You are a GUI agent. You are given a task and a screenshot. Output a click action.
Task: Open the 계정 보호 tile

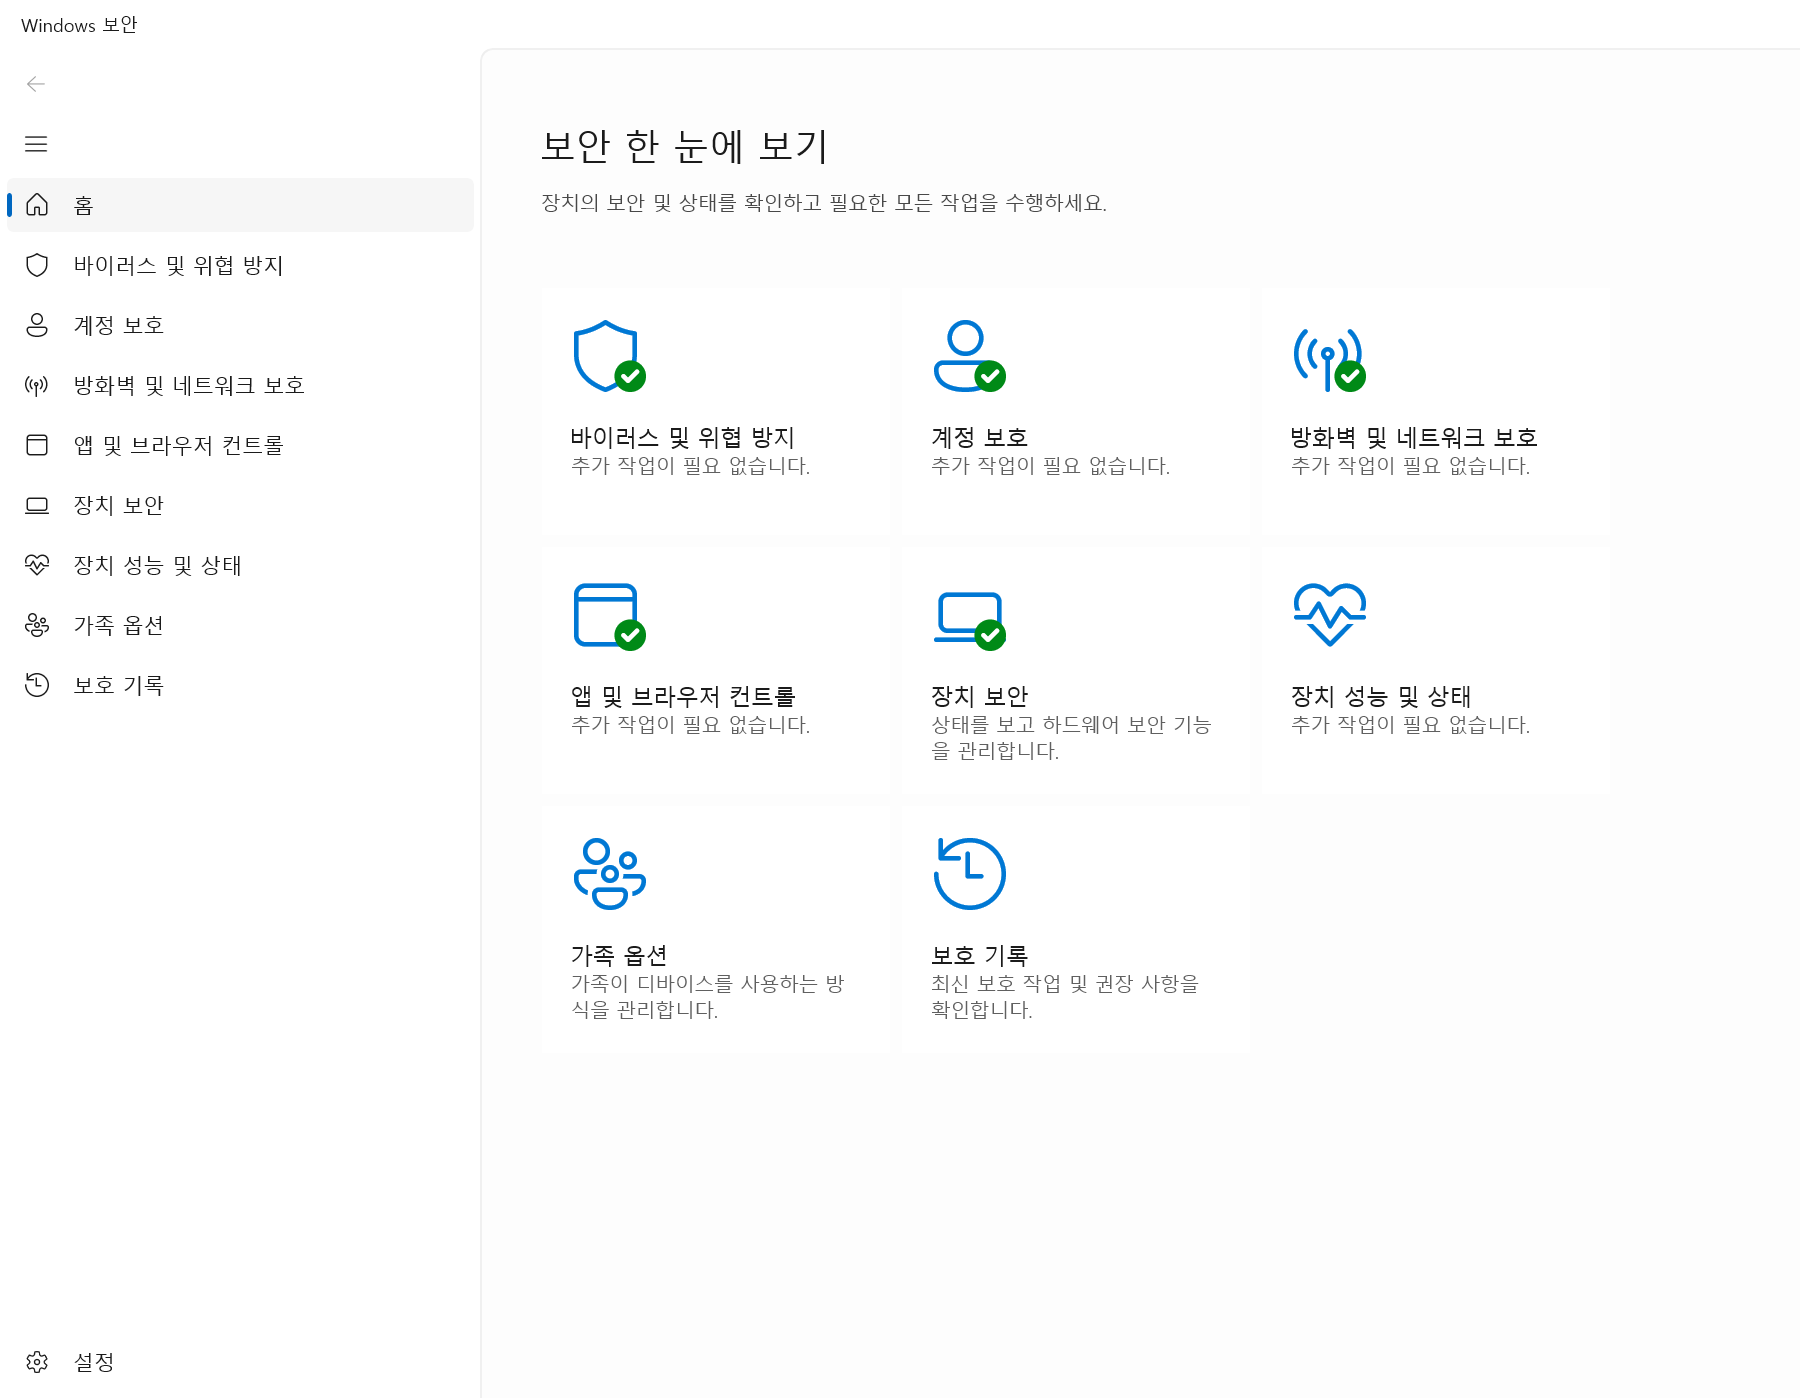tap(1074, 410)
